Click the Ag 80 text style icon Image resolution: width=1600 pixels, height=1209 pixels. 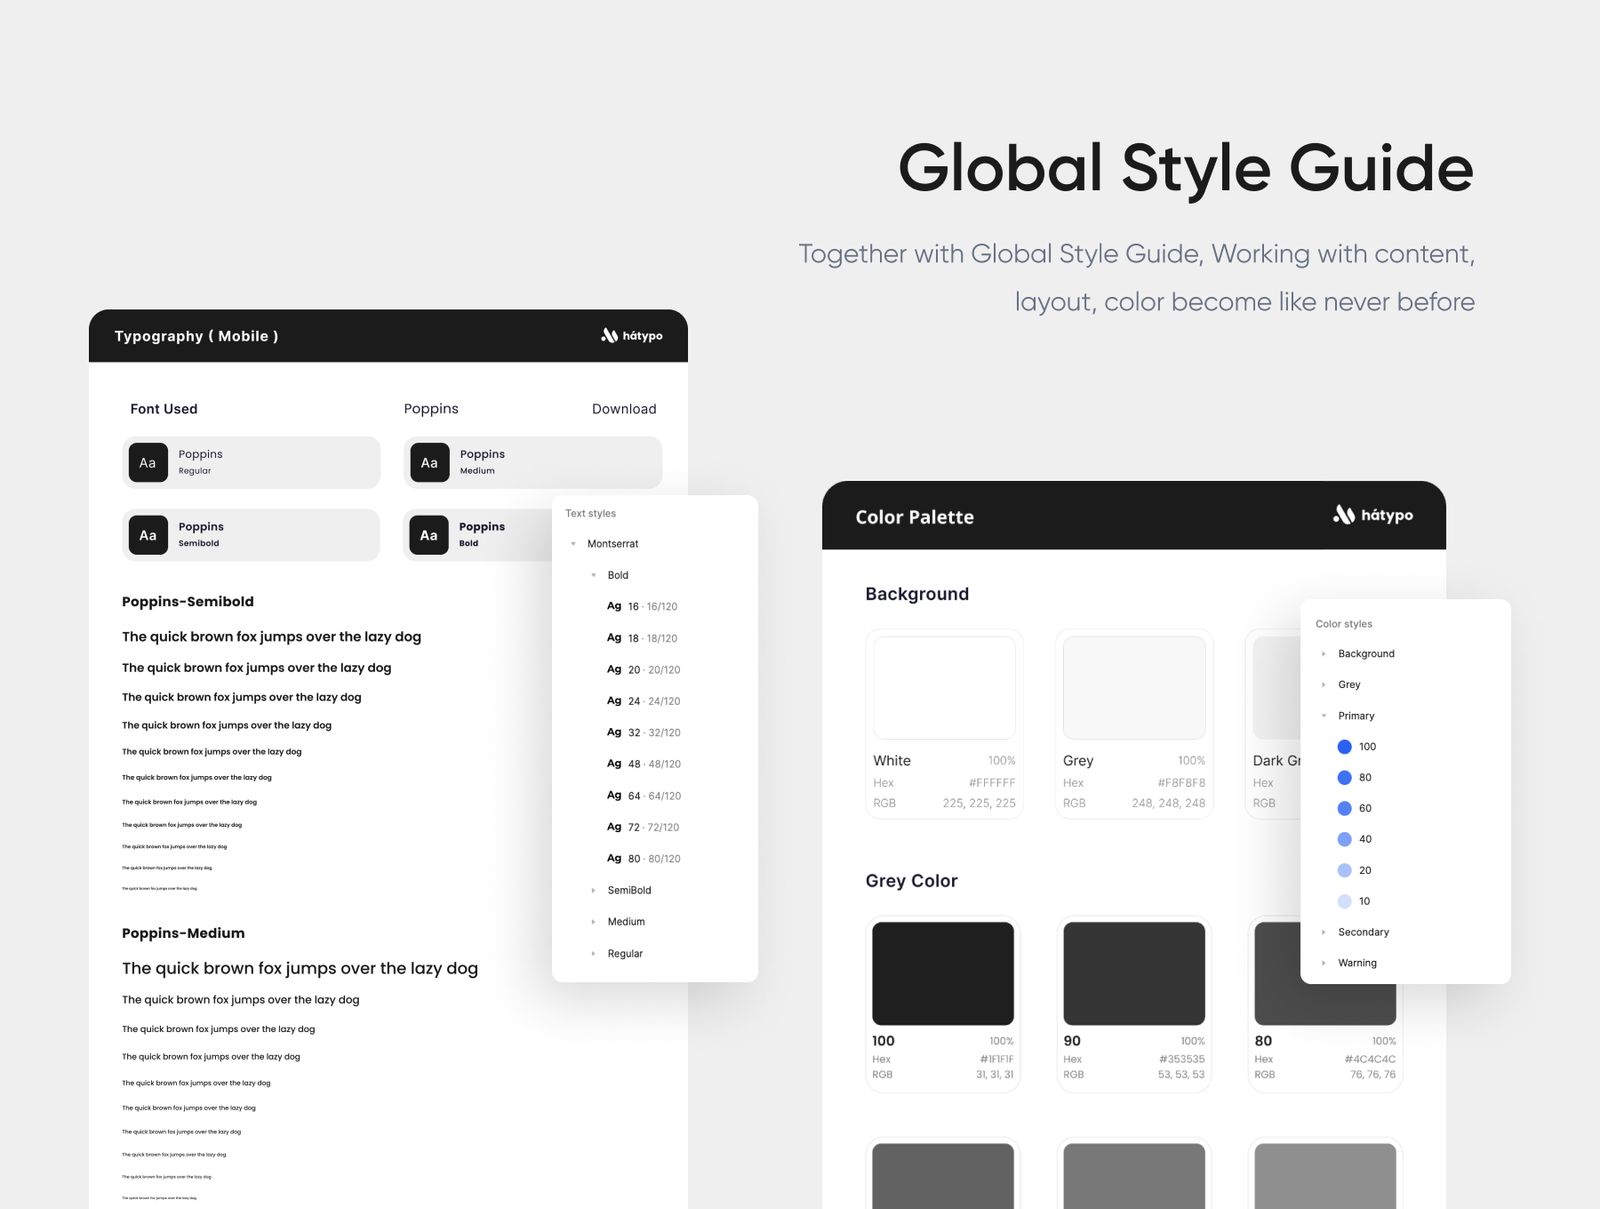click(x=613, y=858)
